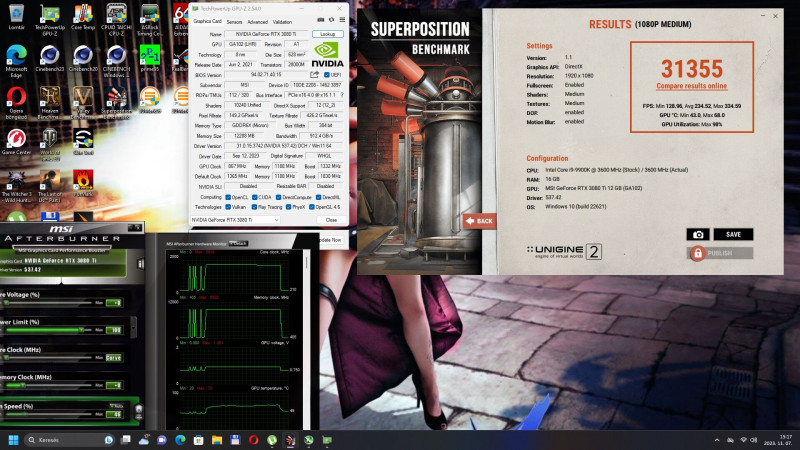Open the Compare results online link
This screenshot has height=450, width=800.
[691, 86]
